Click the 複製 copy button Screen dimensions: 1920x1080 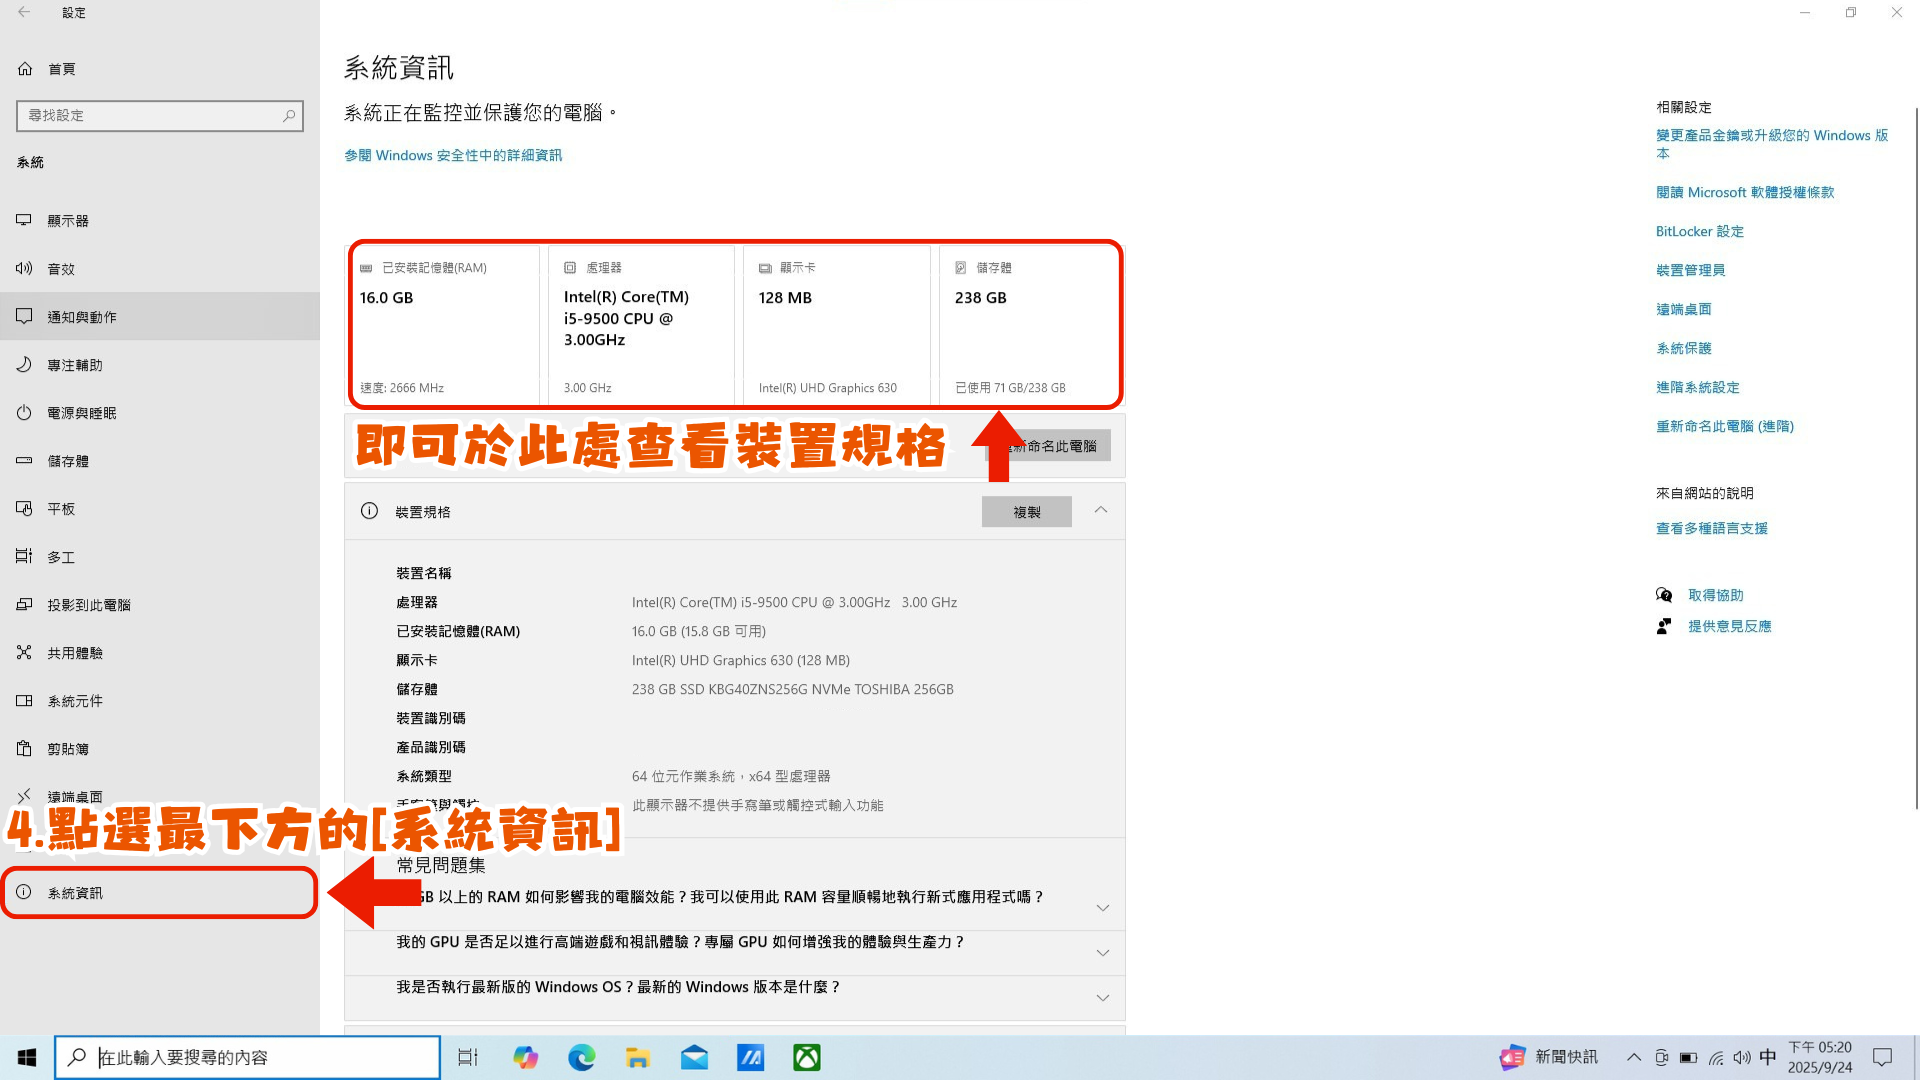click(x=1026, y=512)
